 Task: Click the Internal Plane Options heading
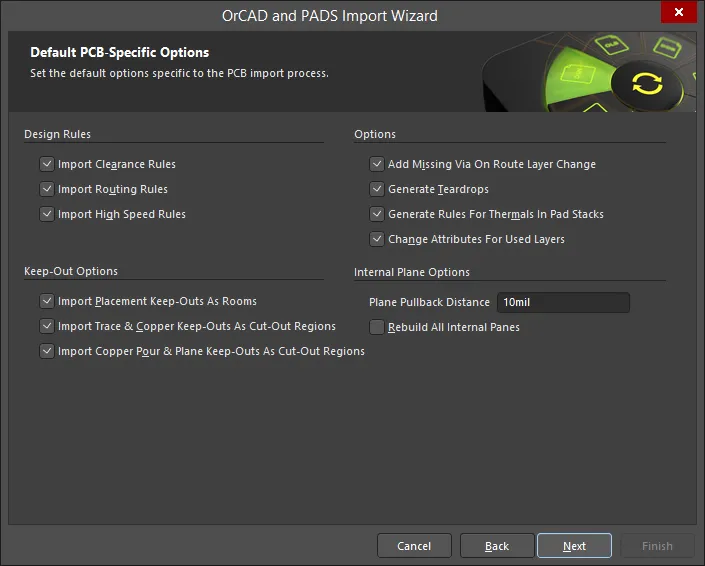pos(412,272)
